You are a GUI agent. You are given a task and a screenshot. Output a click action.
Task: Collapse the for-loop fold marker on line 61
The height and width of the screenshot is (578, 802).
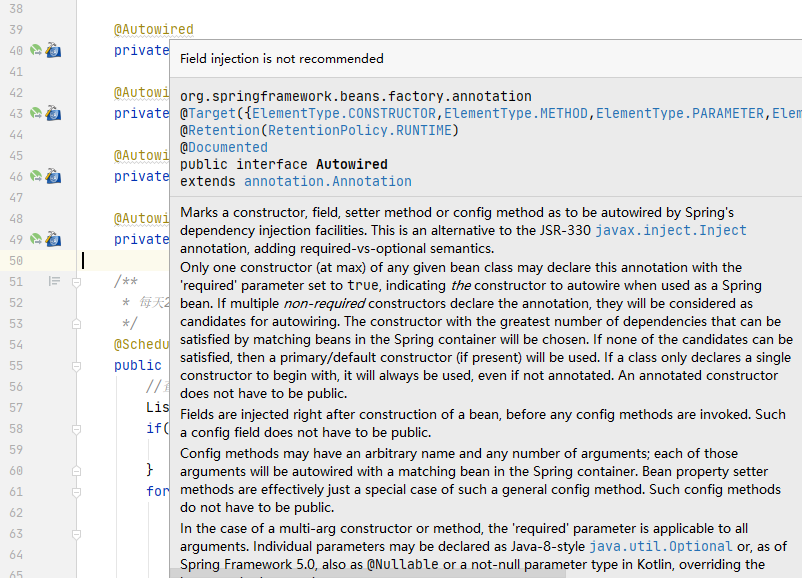(76, 492)
